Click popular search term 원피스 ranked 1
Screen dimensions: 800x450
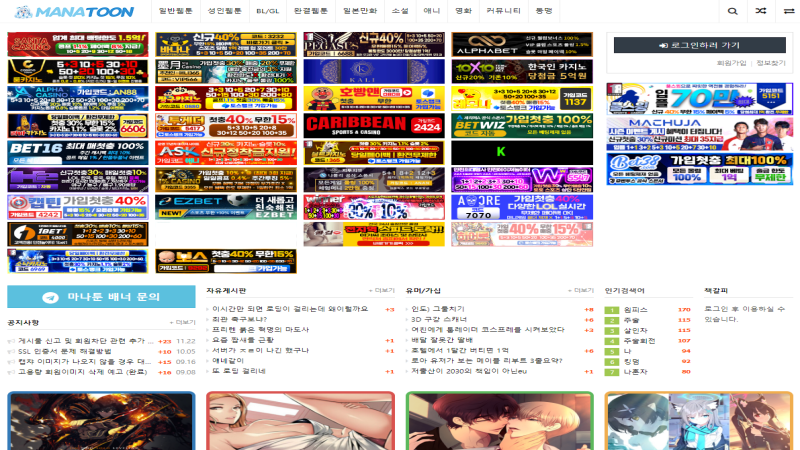tap(636, 310)
